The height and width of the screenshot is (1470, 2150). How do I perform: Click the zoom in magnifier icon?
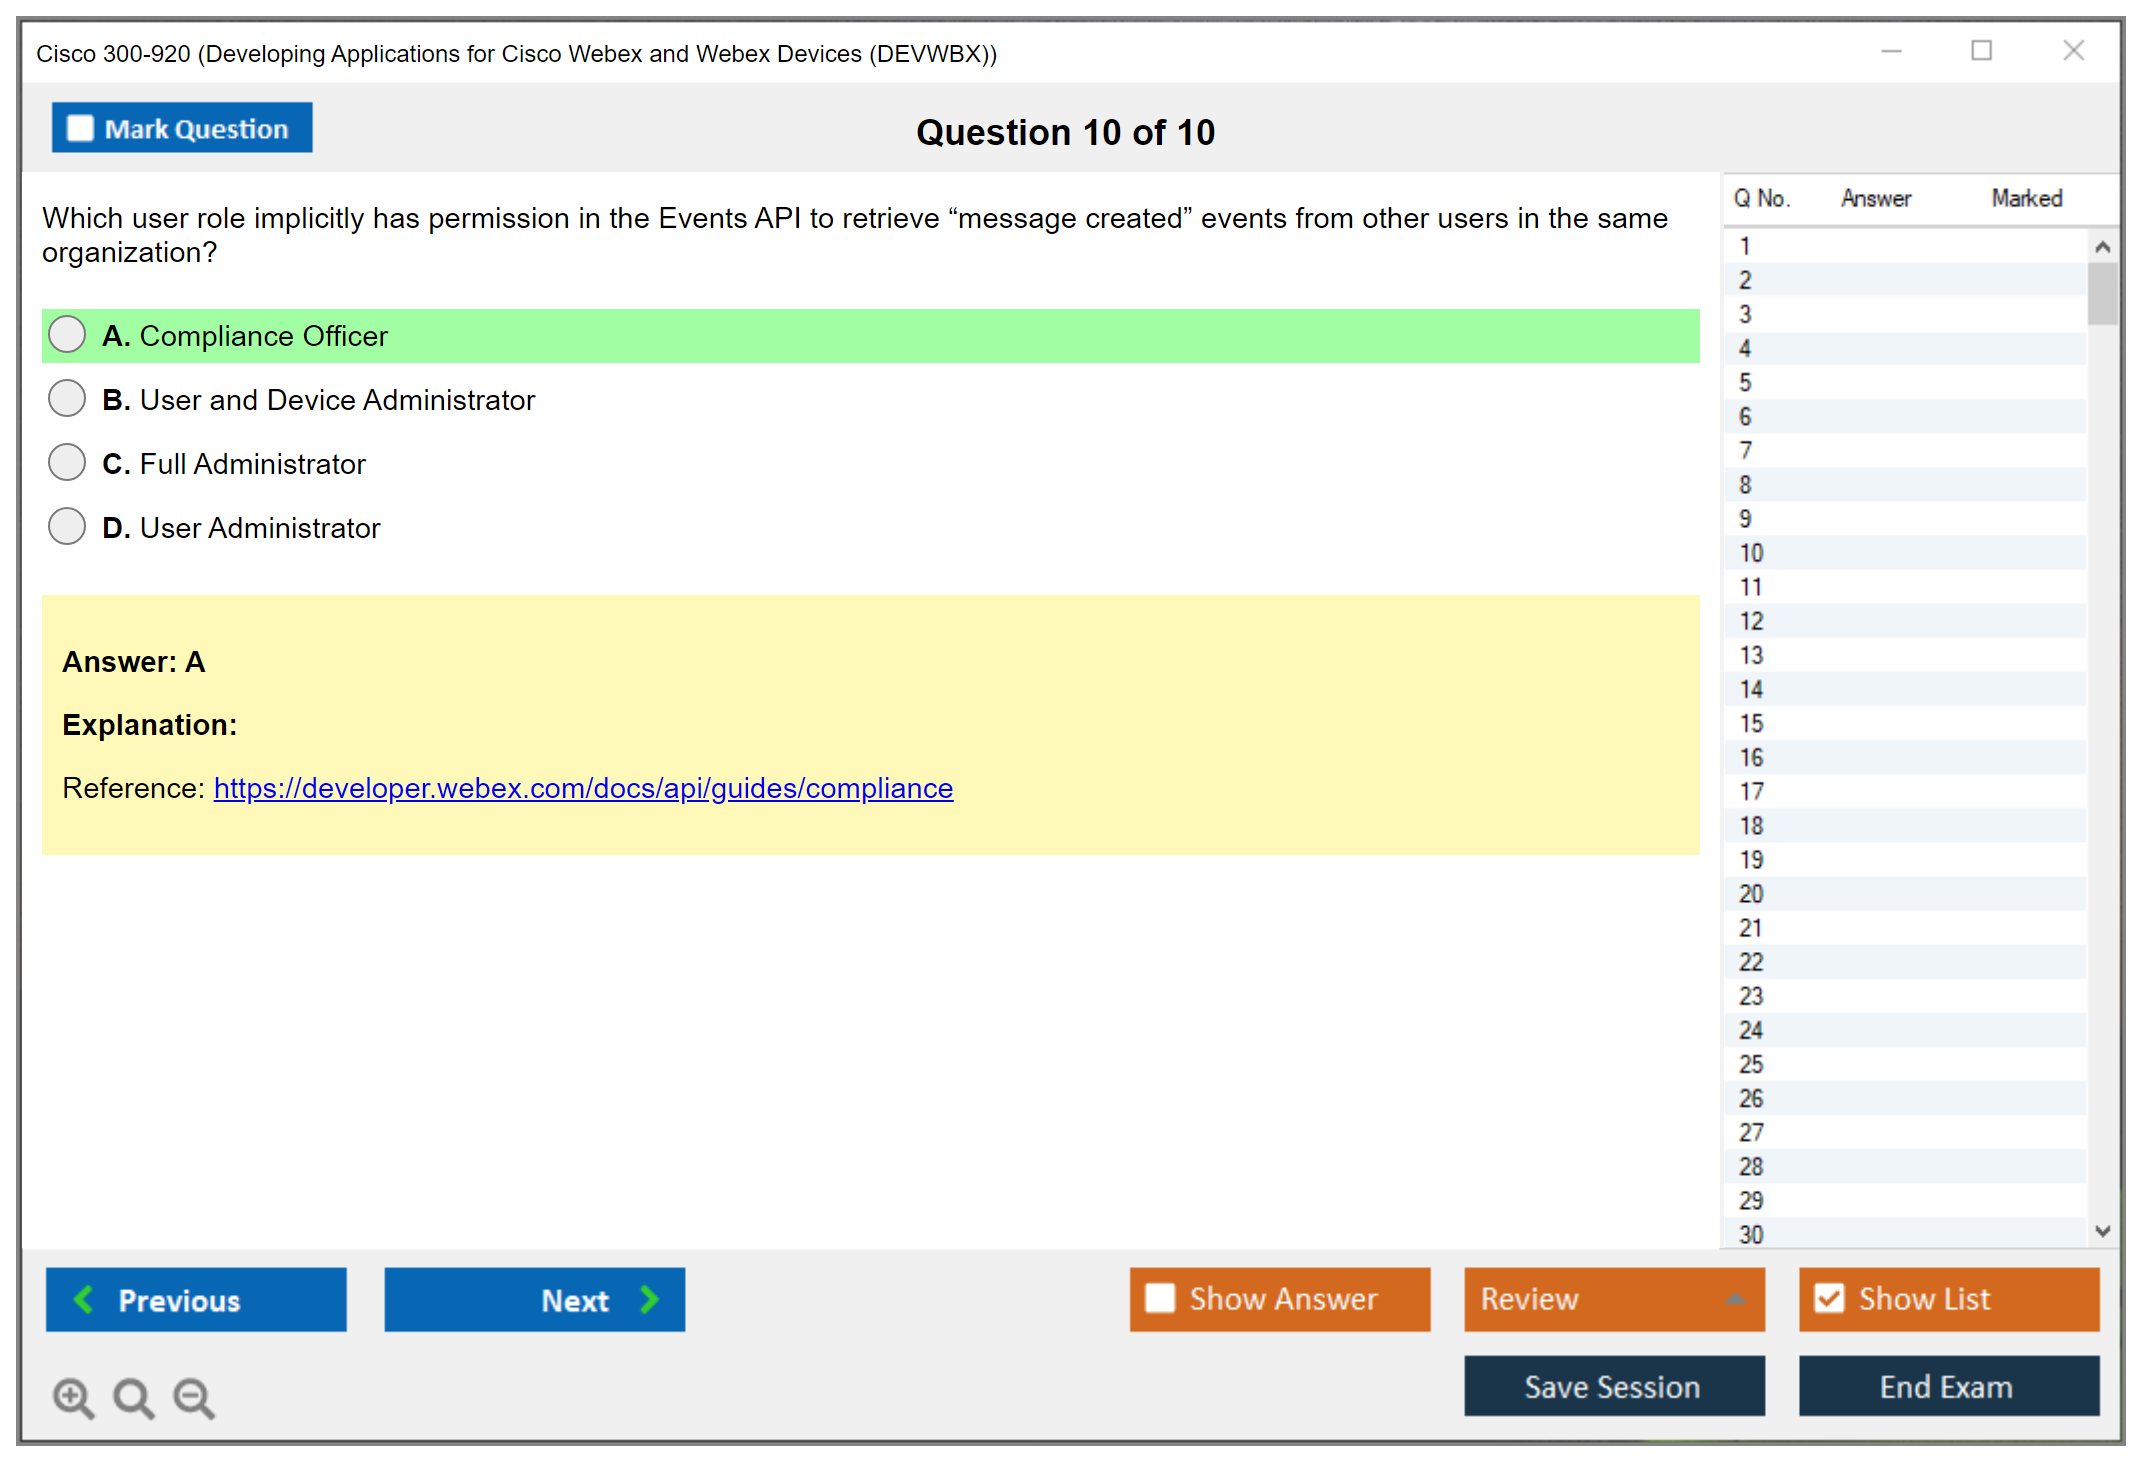tap(73, 1397)
